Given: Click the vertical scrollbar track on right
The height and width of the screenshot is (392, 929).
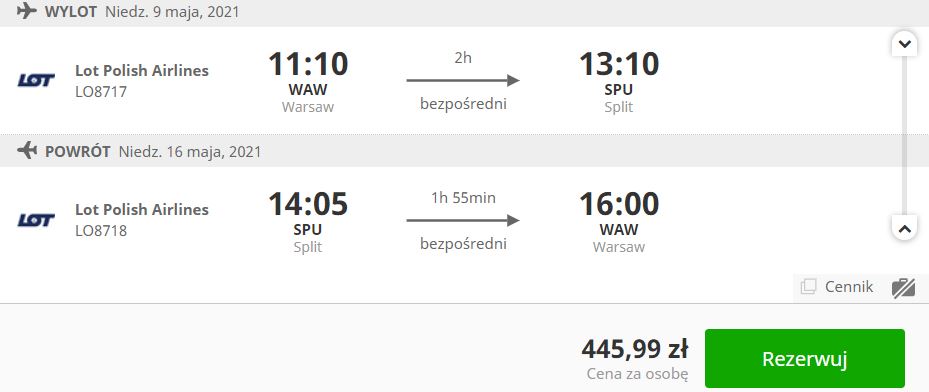Looking at the screenshot, I should pos(904,135).
